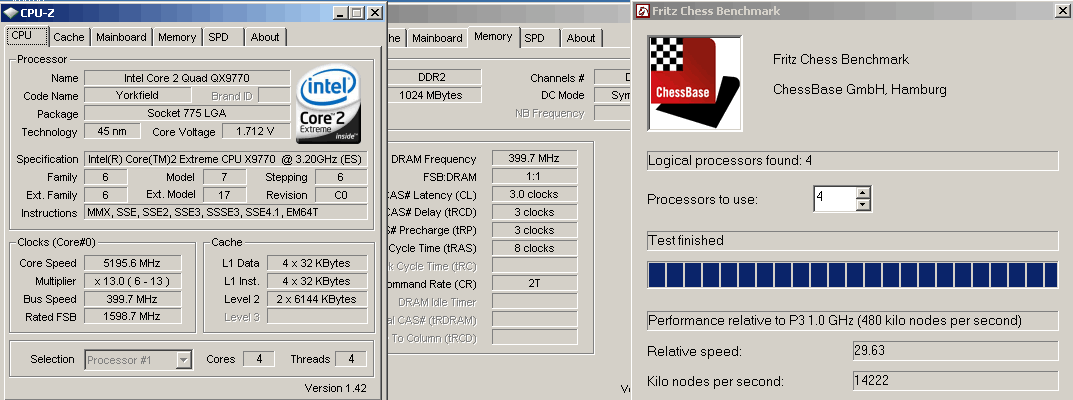
Task: Click the Version 1.42 label in CPU-Z
Action: pyautogui.click(x=335, y=388)
